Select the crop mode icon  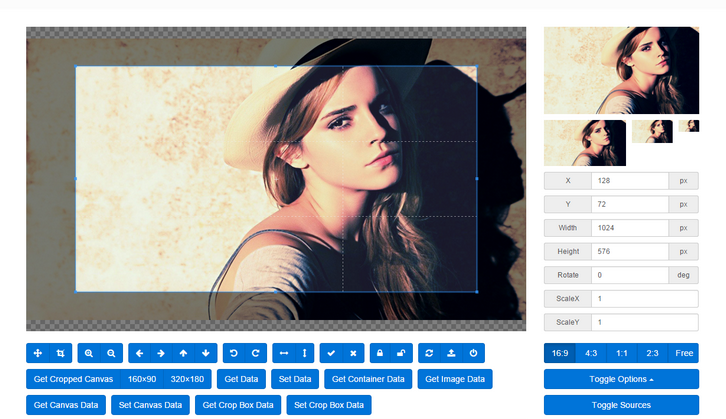[x=61, y=353]
